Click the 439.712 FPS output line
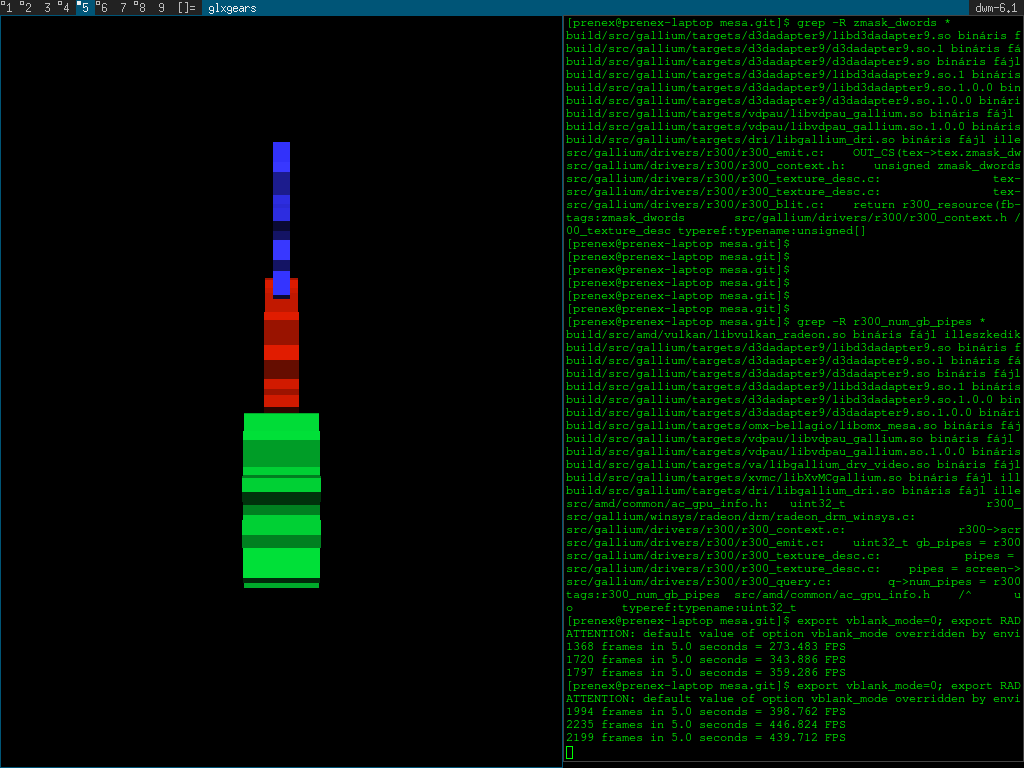 point(705,738)
